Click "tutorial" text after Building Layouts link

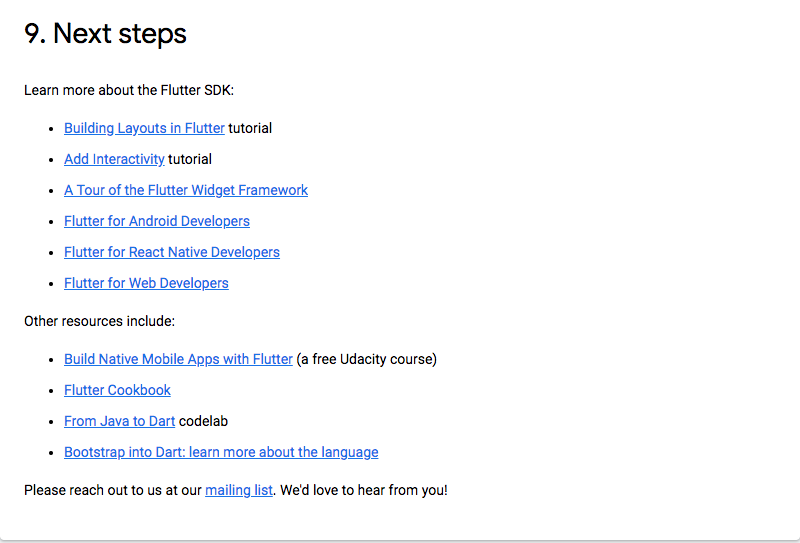pos(250,128)
